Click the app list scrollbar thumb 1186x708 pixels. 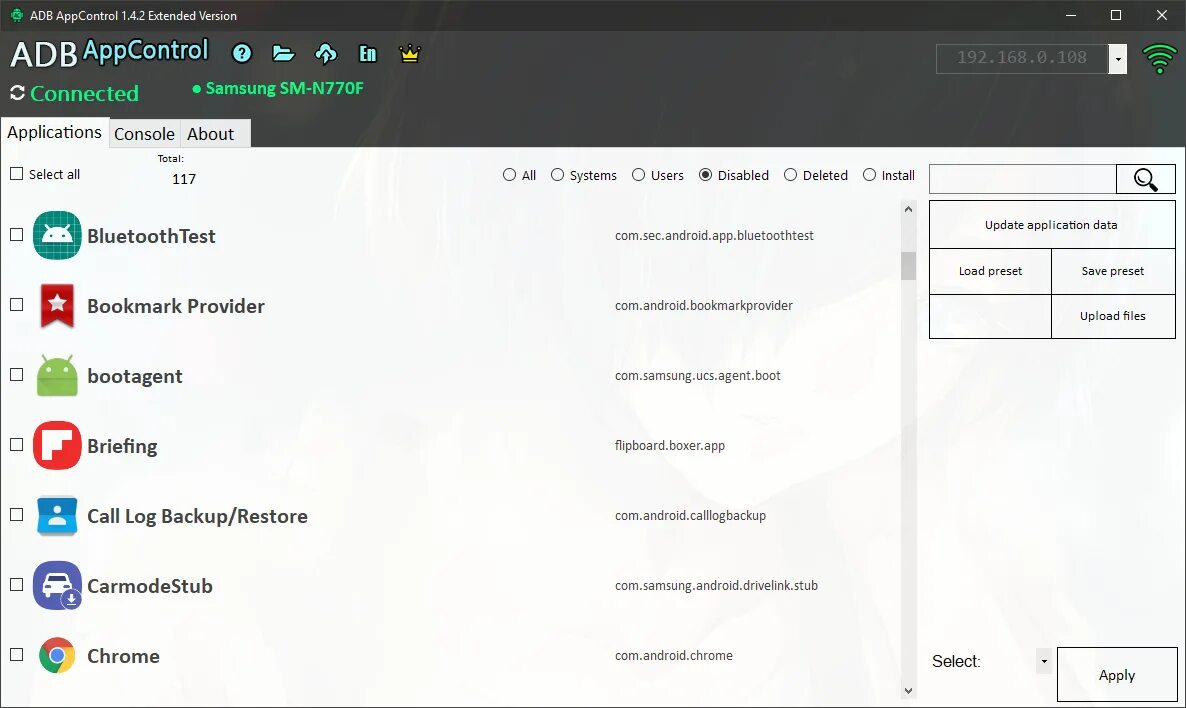(908, 266)
